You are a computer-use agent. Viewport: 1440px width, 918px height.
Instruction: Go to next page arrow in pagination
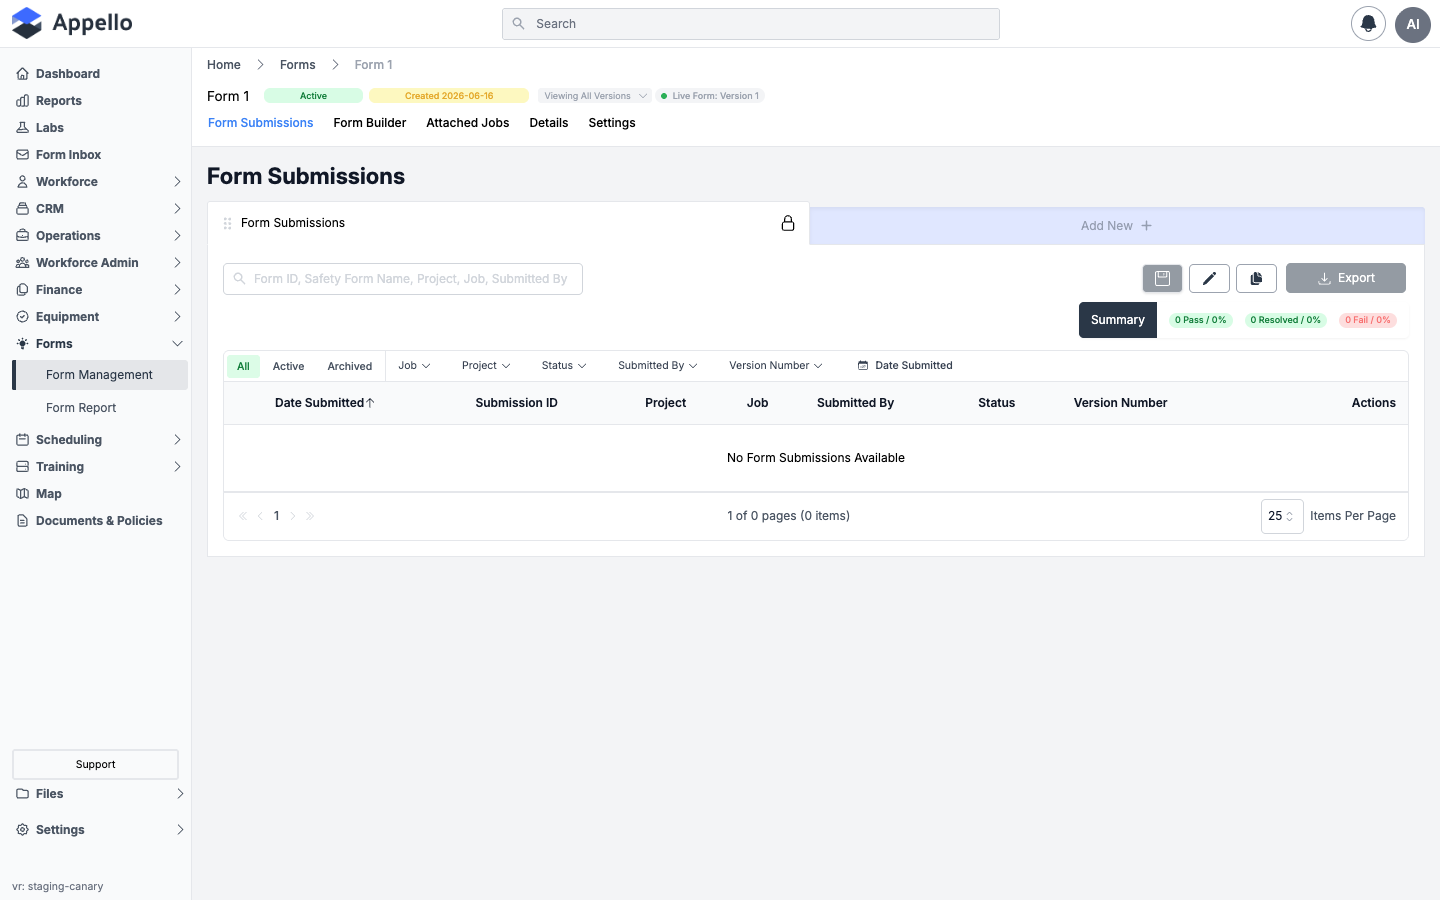(x=293, y=516)
